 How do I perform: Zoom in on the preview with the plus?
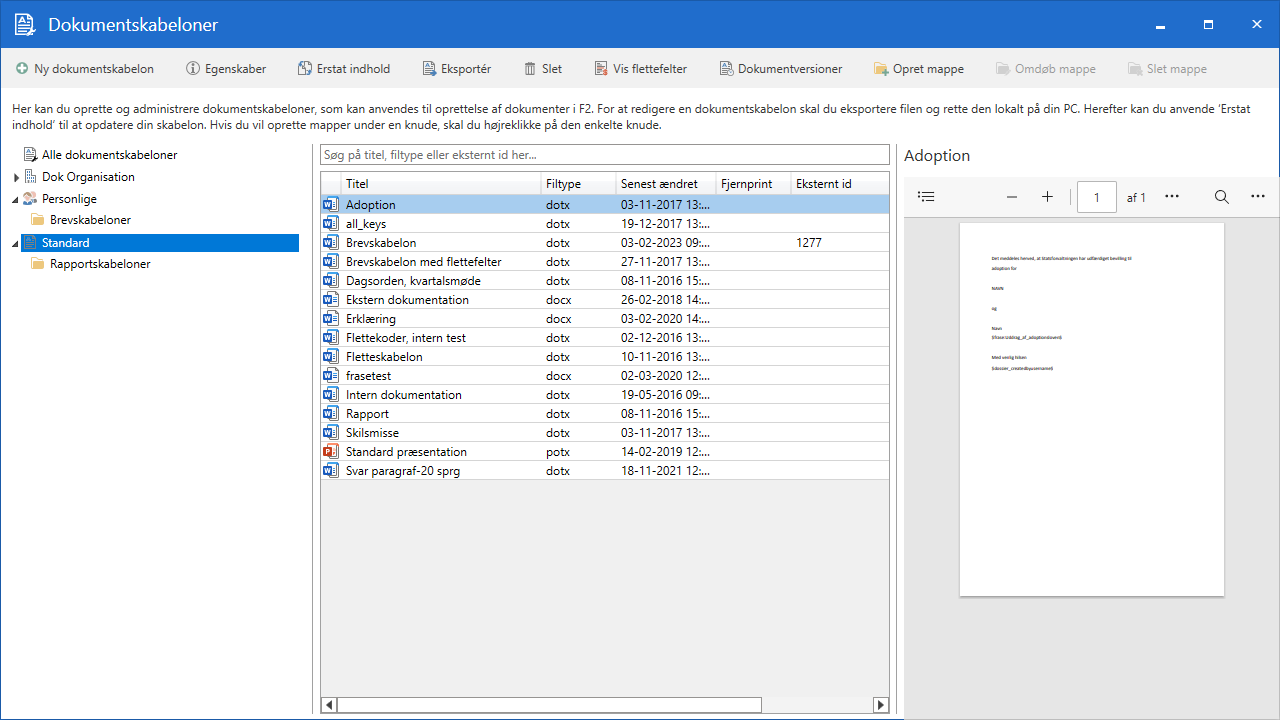pyautogui.click(x=1047, y=197)
